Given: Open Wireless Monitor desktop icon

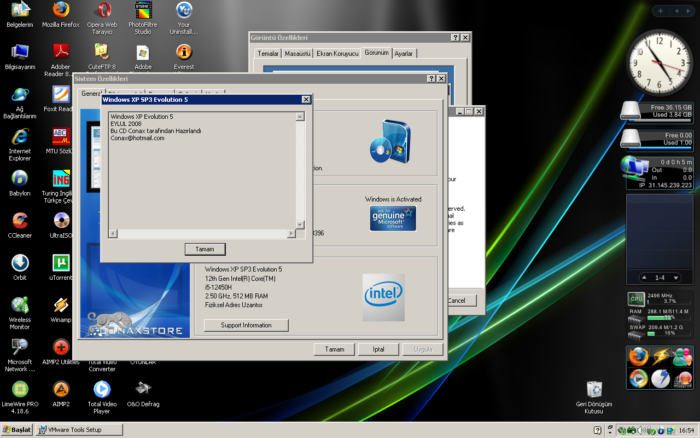Looking at the screenshot, I should 20,313.
